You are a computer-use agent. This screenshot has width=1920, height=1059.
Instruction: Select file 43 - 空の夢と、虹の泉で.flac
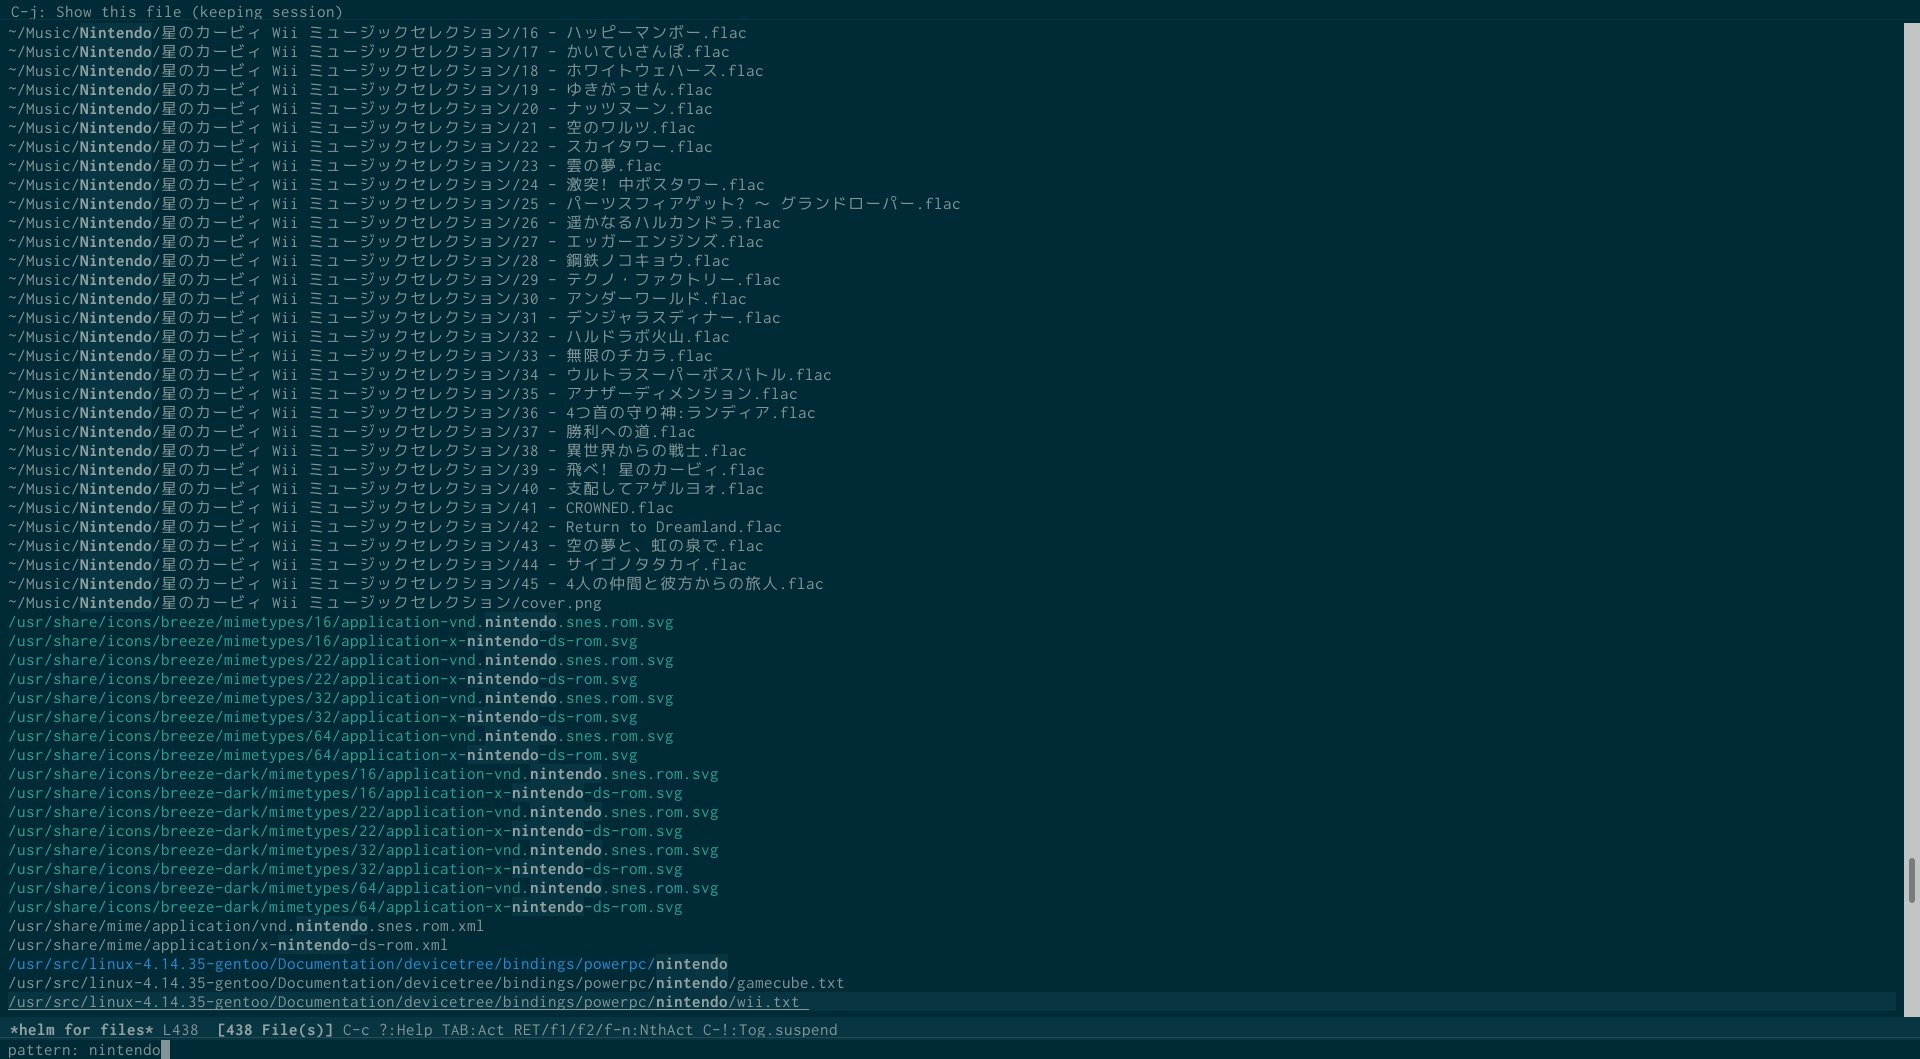(x=386, y=546)
